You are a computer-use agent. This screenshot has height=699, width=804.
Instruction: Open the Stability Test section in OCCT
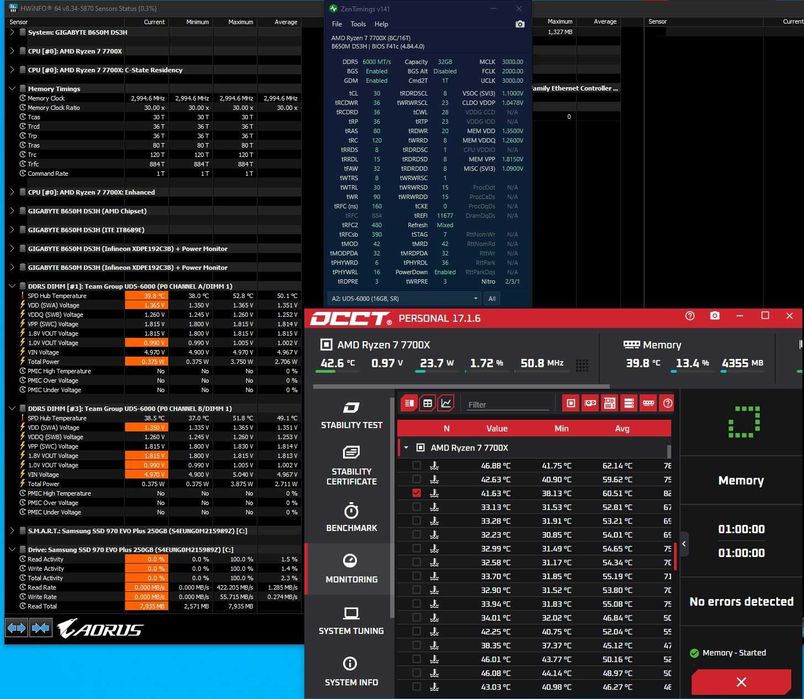[351, 415]
